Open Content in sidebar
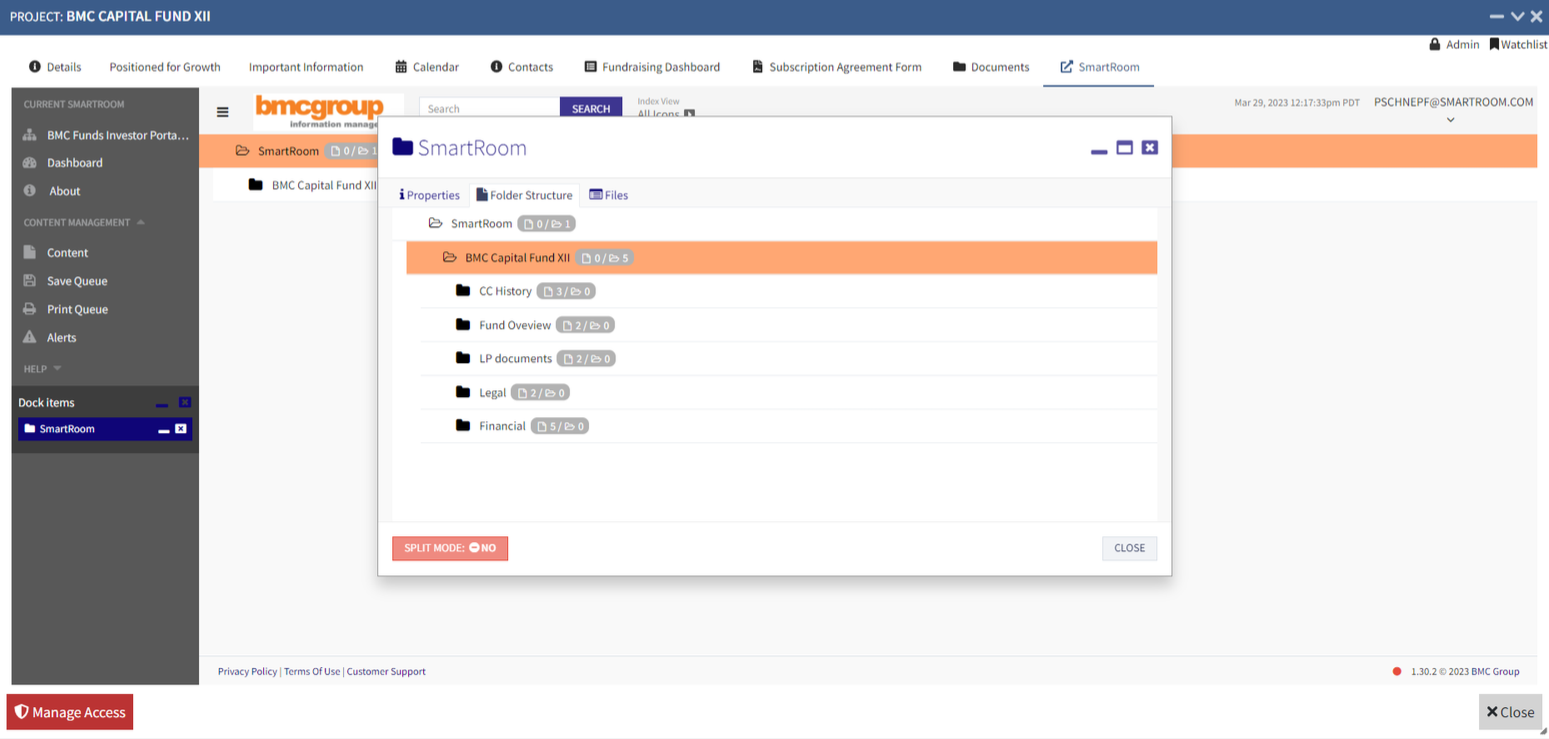Screen dimensions: 1549x739 pyautogui.click(x=56, y=253)
